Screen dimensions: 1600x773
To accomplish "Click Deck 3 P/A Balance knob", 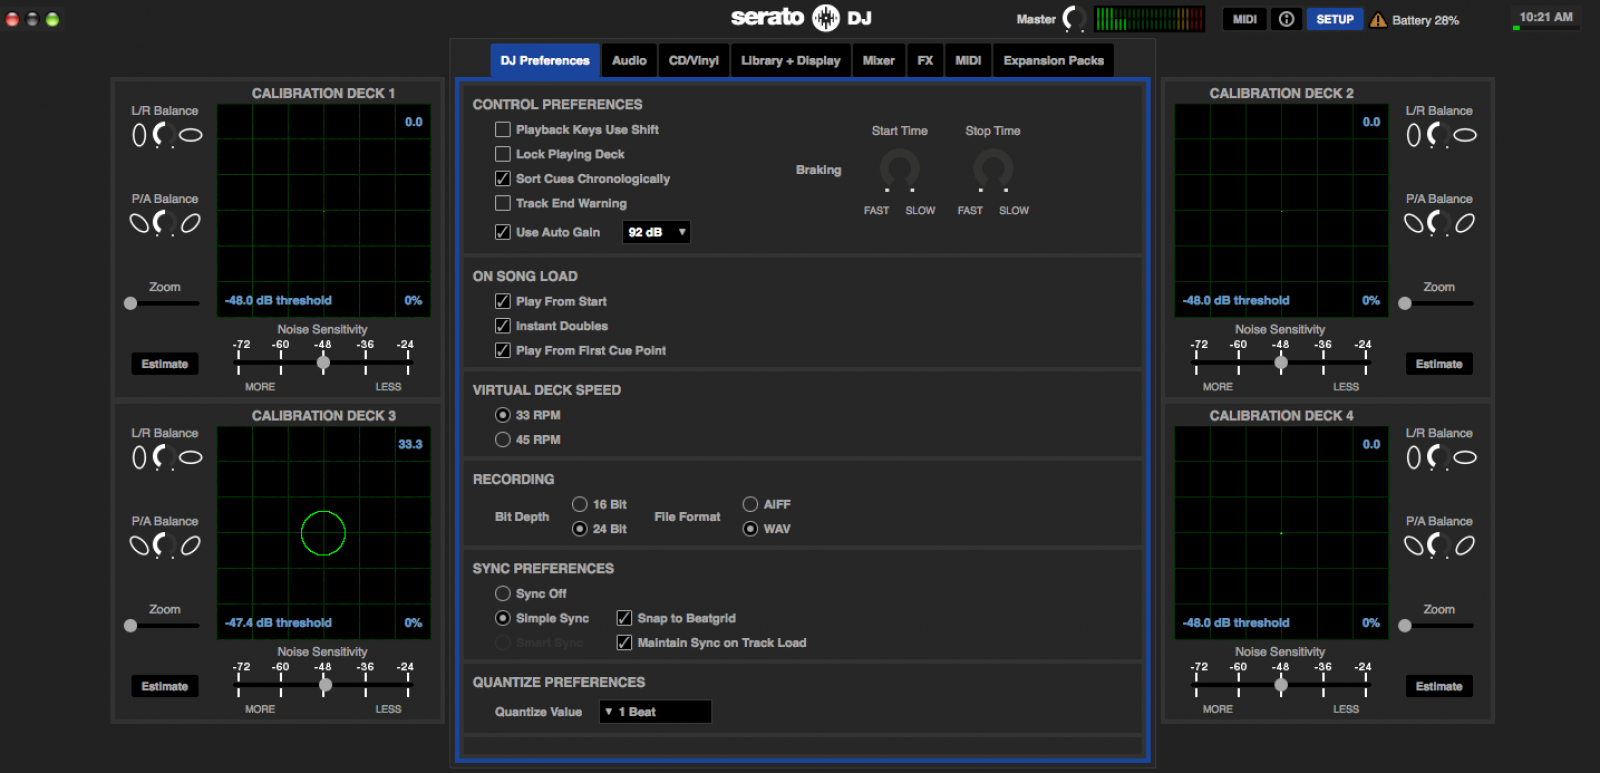I will 161,545.
